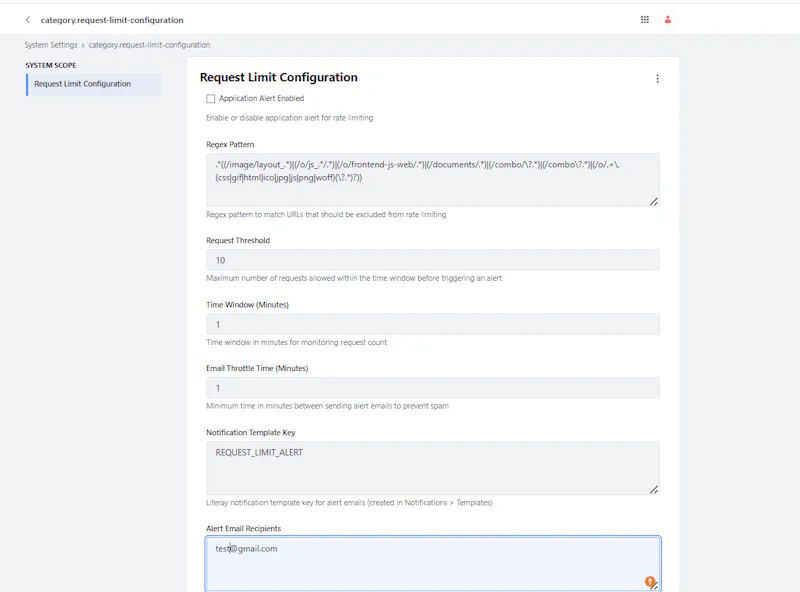Click the 'Maximum number of requests allowed' description
The image size is (800, 592).
click(354, 278)
